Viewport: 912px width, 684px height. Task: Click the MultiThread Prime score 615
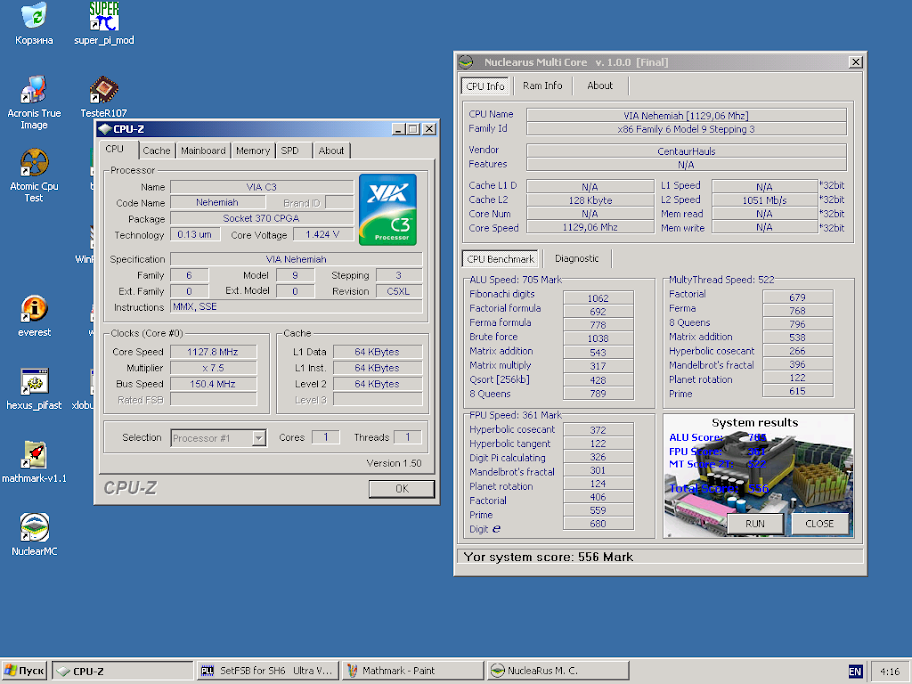[797, 391]
